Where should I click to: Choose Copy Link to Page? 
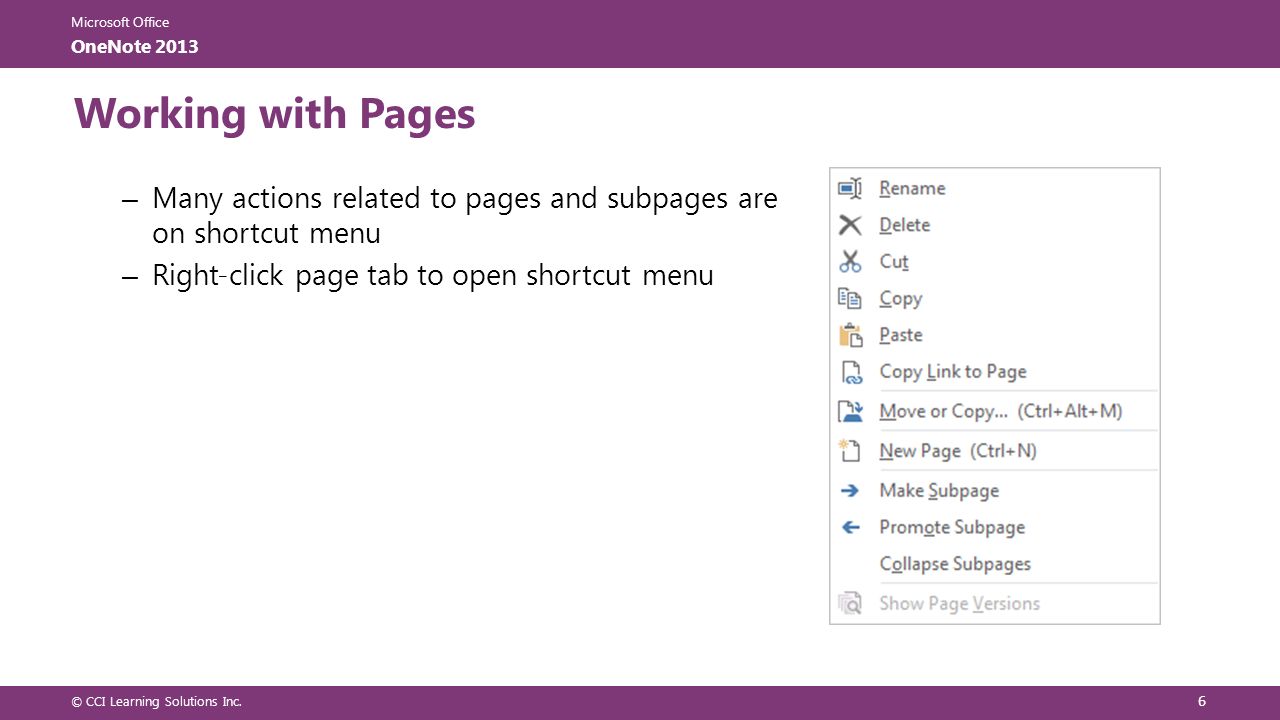pyautogui.click(x=995, y=372)
